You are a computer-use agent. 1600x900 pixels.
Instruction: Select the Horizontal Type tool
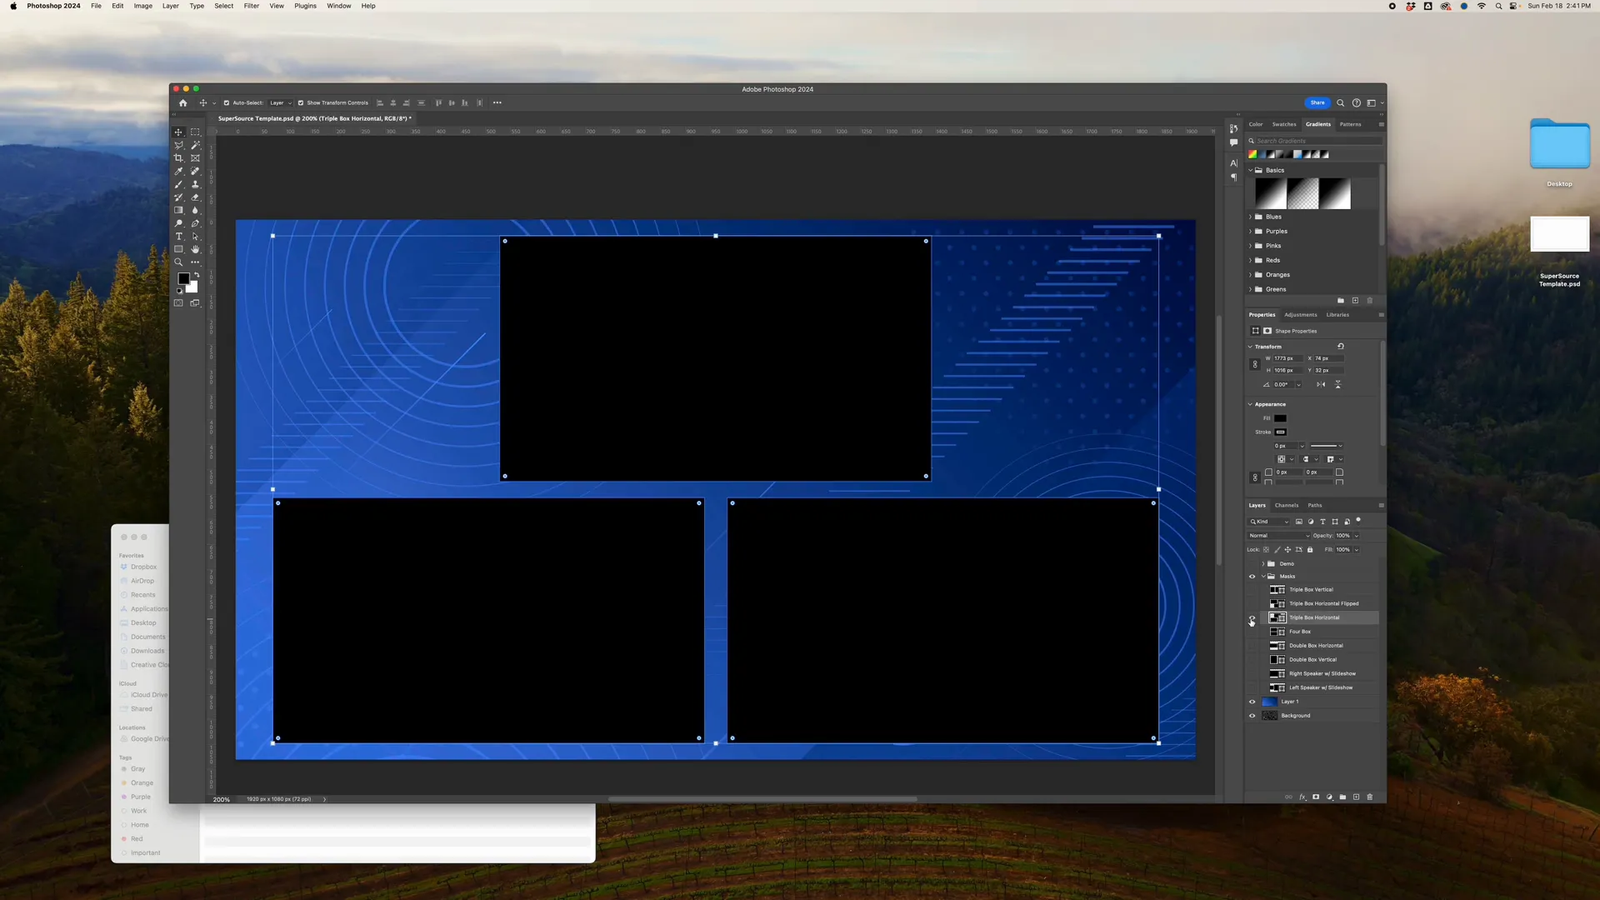[x=178, y=236]
